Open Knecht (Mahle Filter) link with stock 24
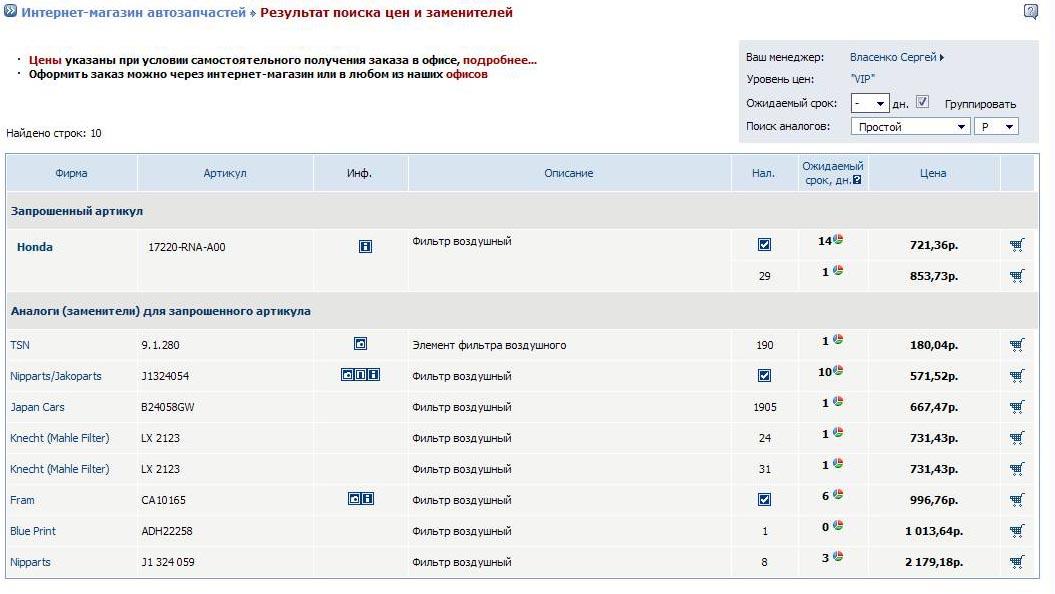 pyautogui.click(x=60, y=438)
